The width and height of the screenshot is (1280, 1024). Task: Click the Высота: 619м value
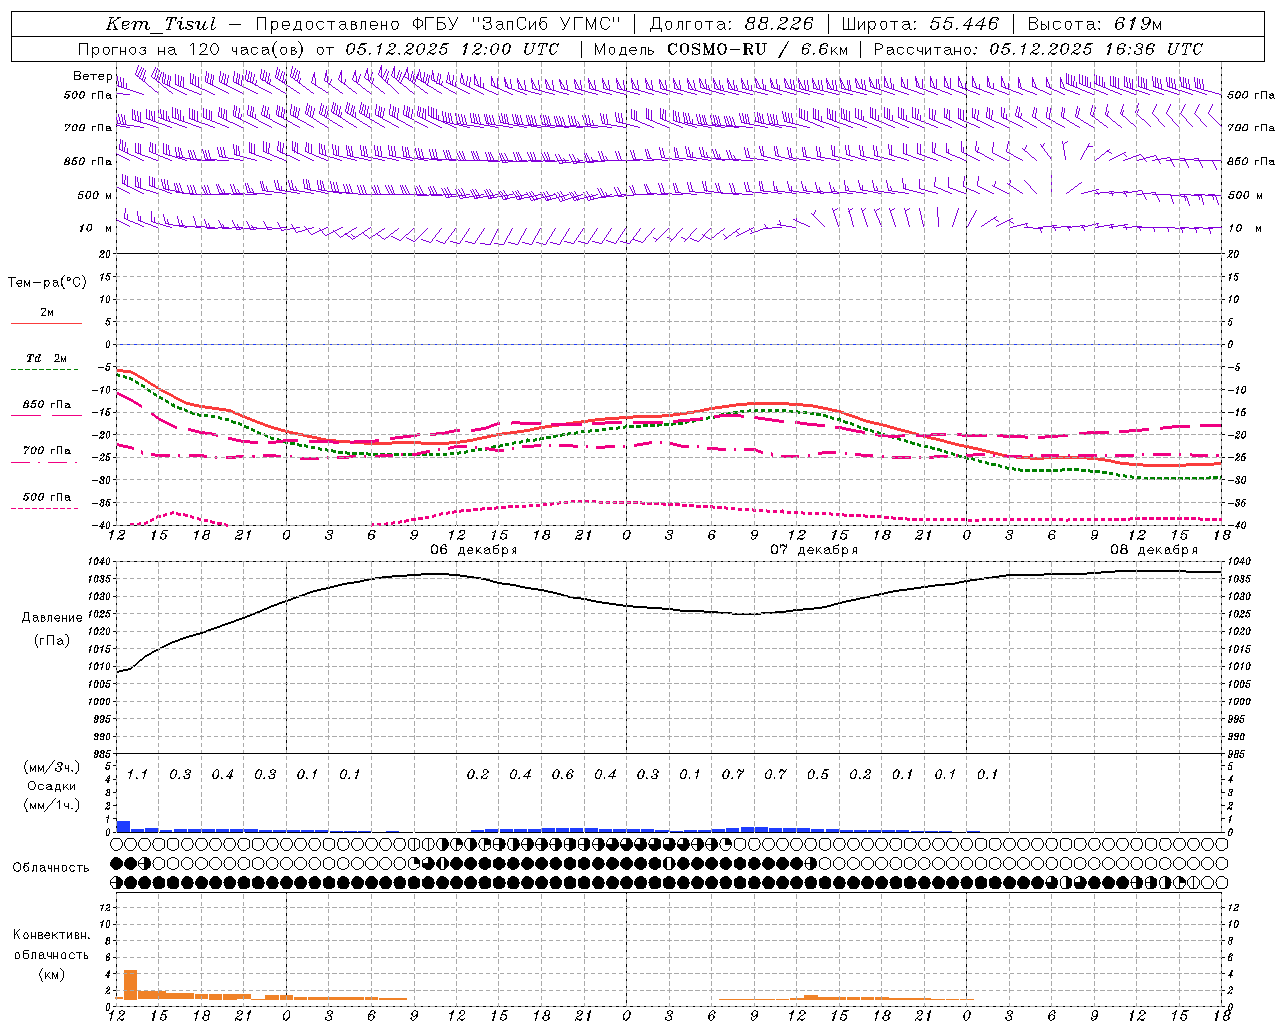pyautogui.click(x=1095, y=24)
